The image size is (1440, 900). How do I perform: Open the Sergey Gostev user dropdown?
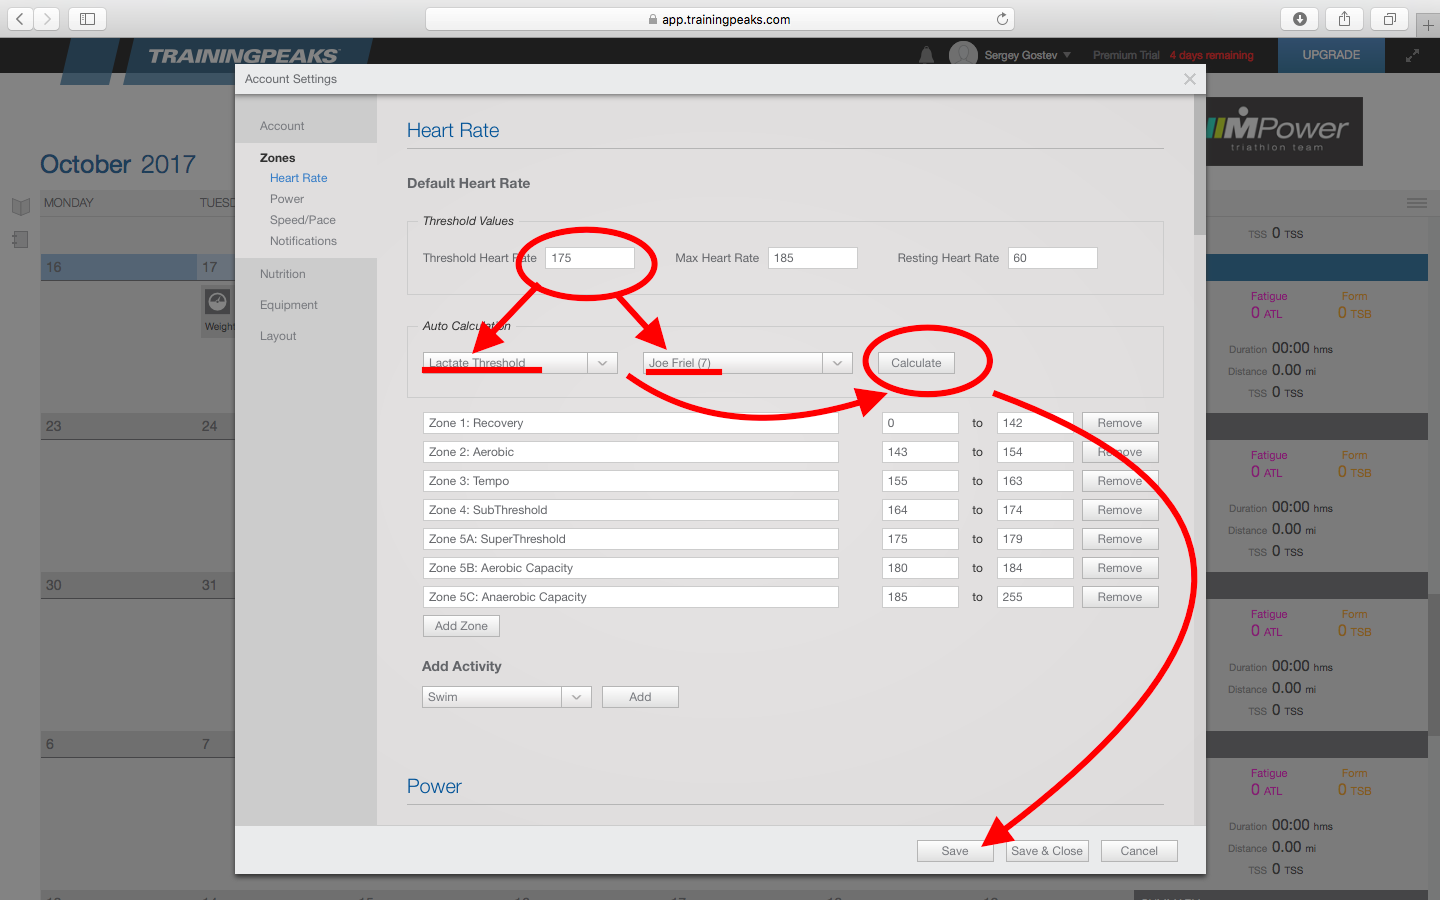[x=1027, y=55]
